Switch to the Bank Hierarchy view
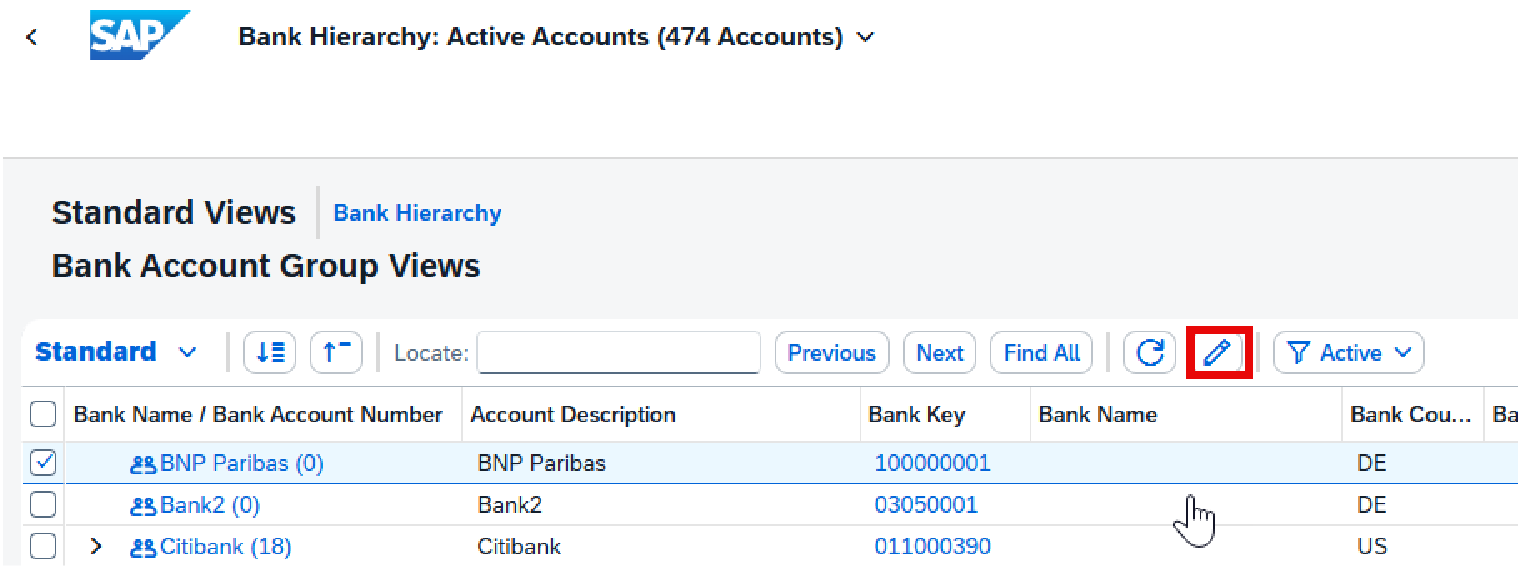The height and width of the screenshot is (577, 1519). point(417,213)
